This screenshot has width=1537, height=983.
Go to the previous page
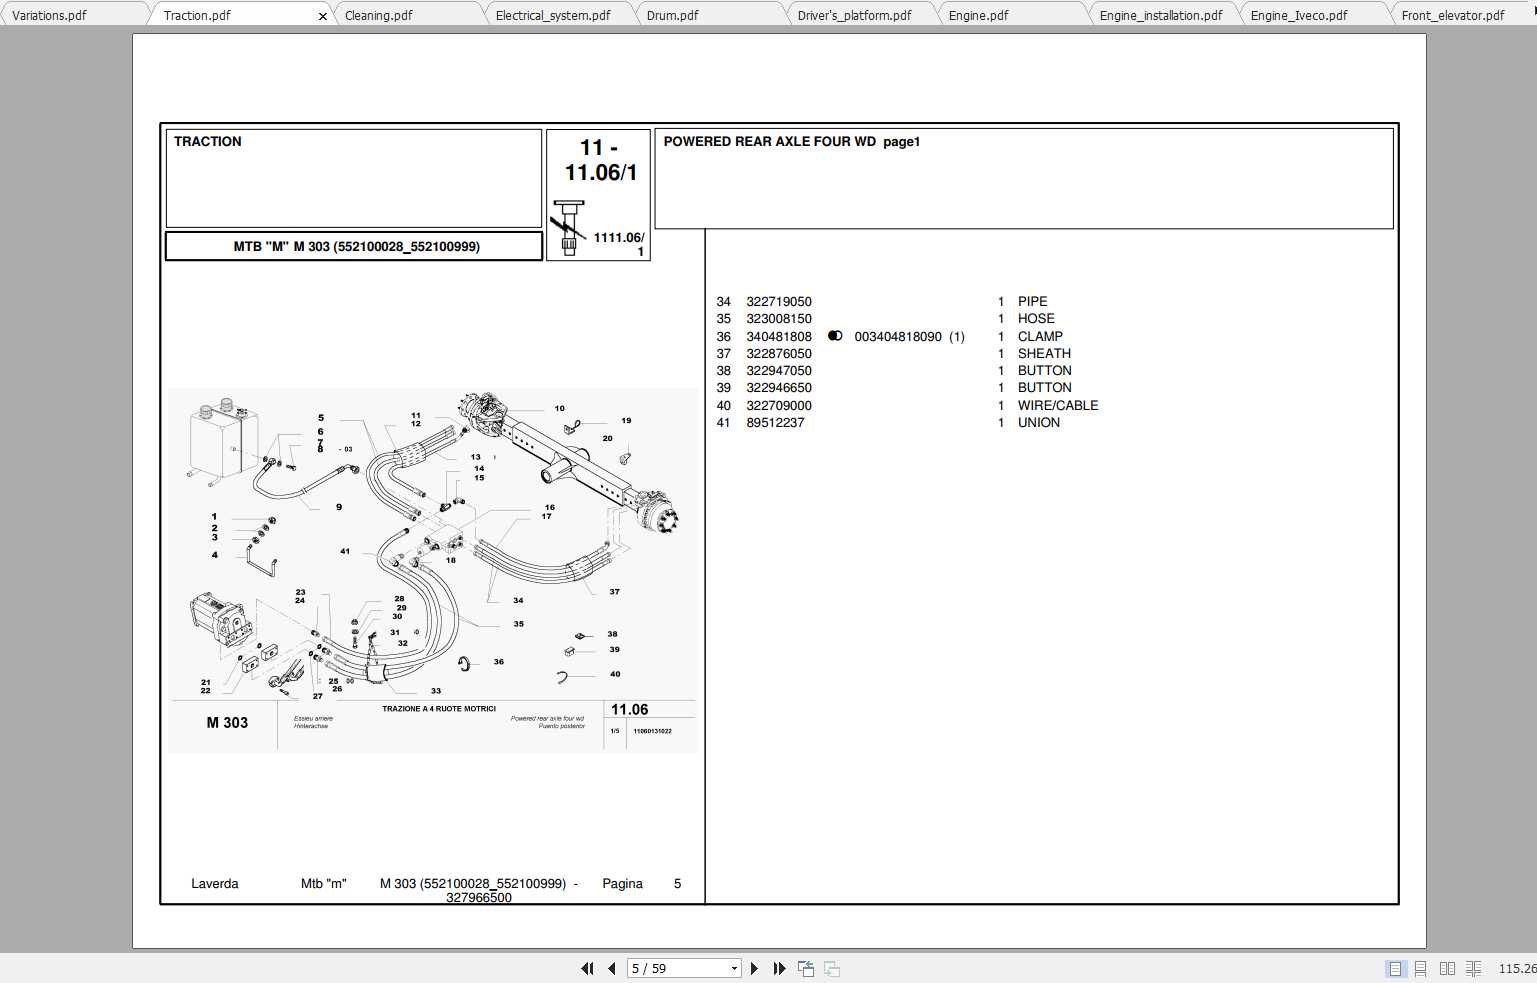(x=611, y=968)
